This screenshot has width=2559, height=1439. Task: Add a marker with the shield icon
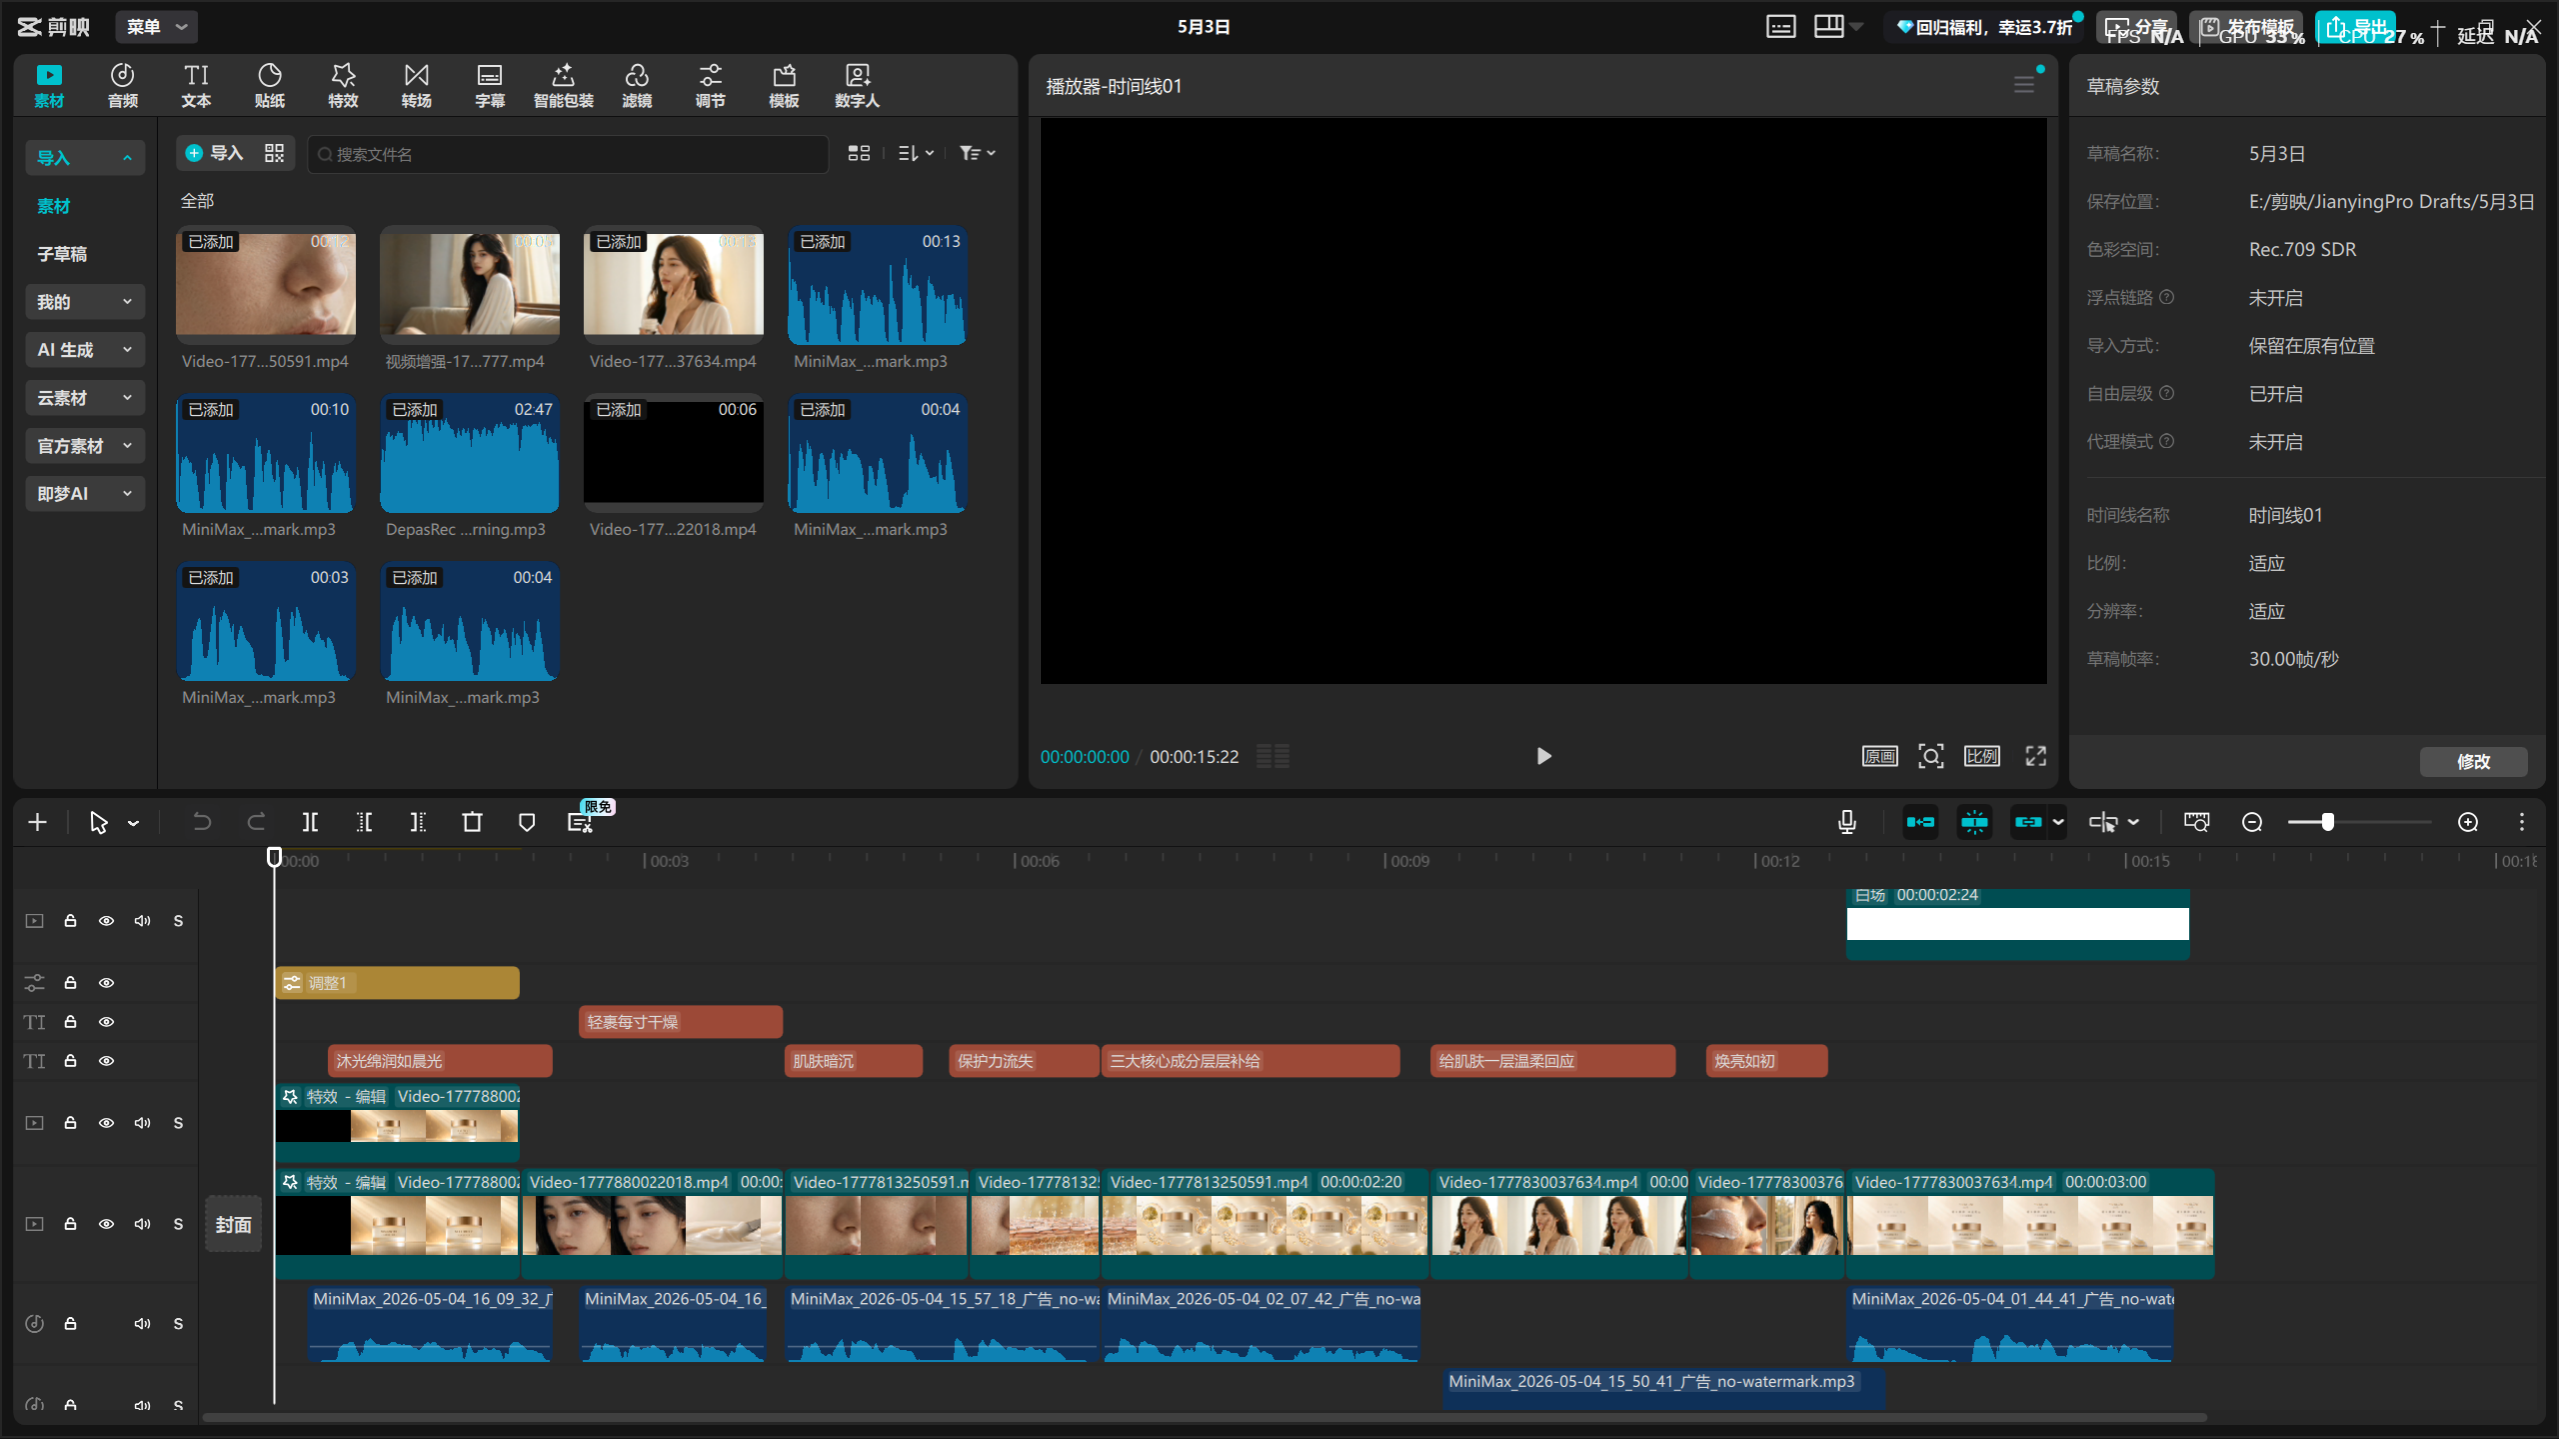tap(527, 822)
